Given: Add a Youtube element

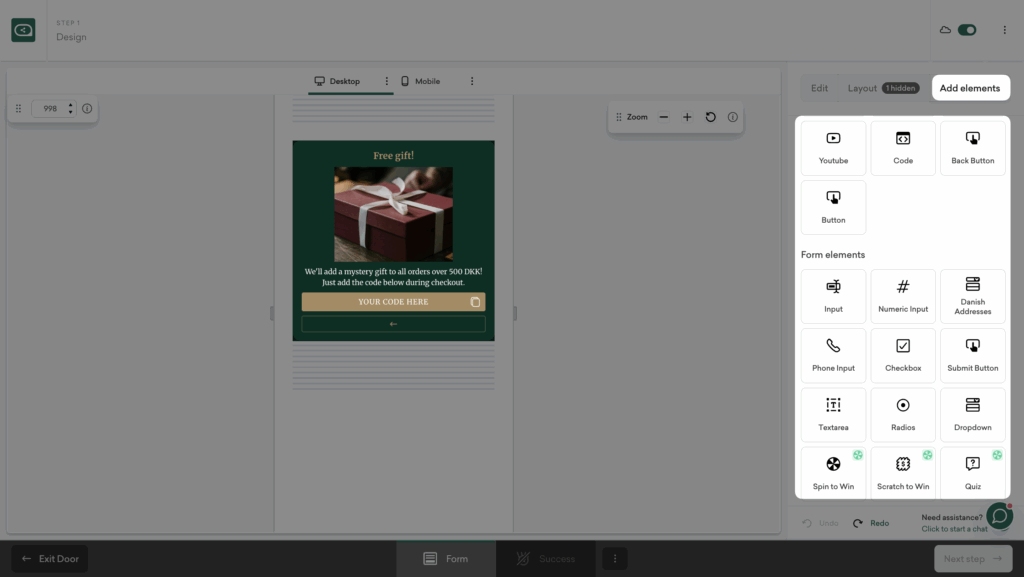Looking at the screenshot, I should pos(833,148).
